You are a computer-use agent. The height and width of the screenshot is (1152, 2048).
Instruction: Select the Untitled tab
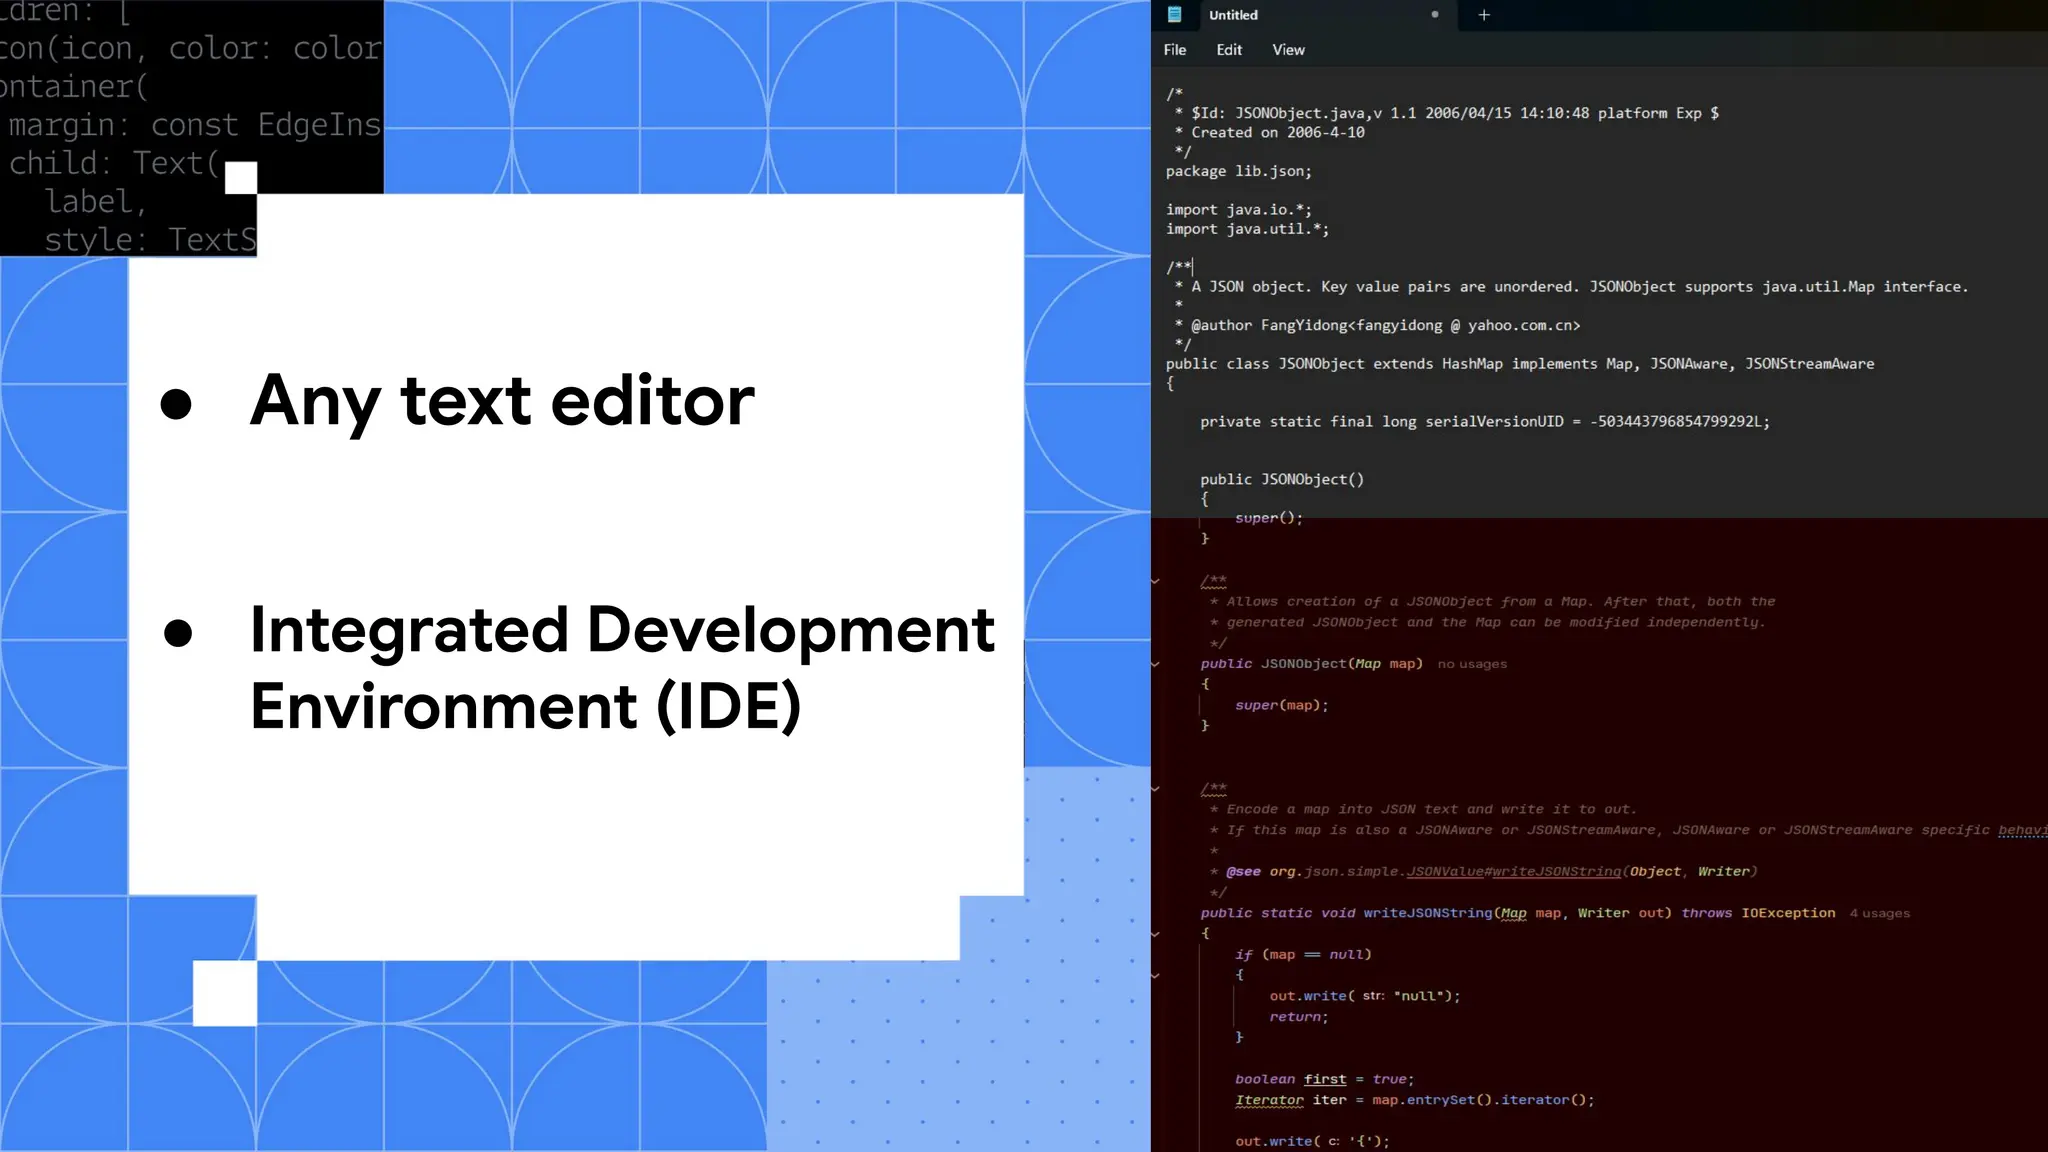1234,15
